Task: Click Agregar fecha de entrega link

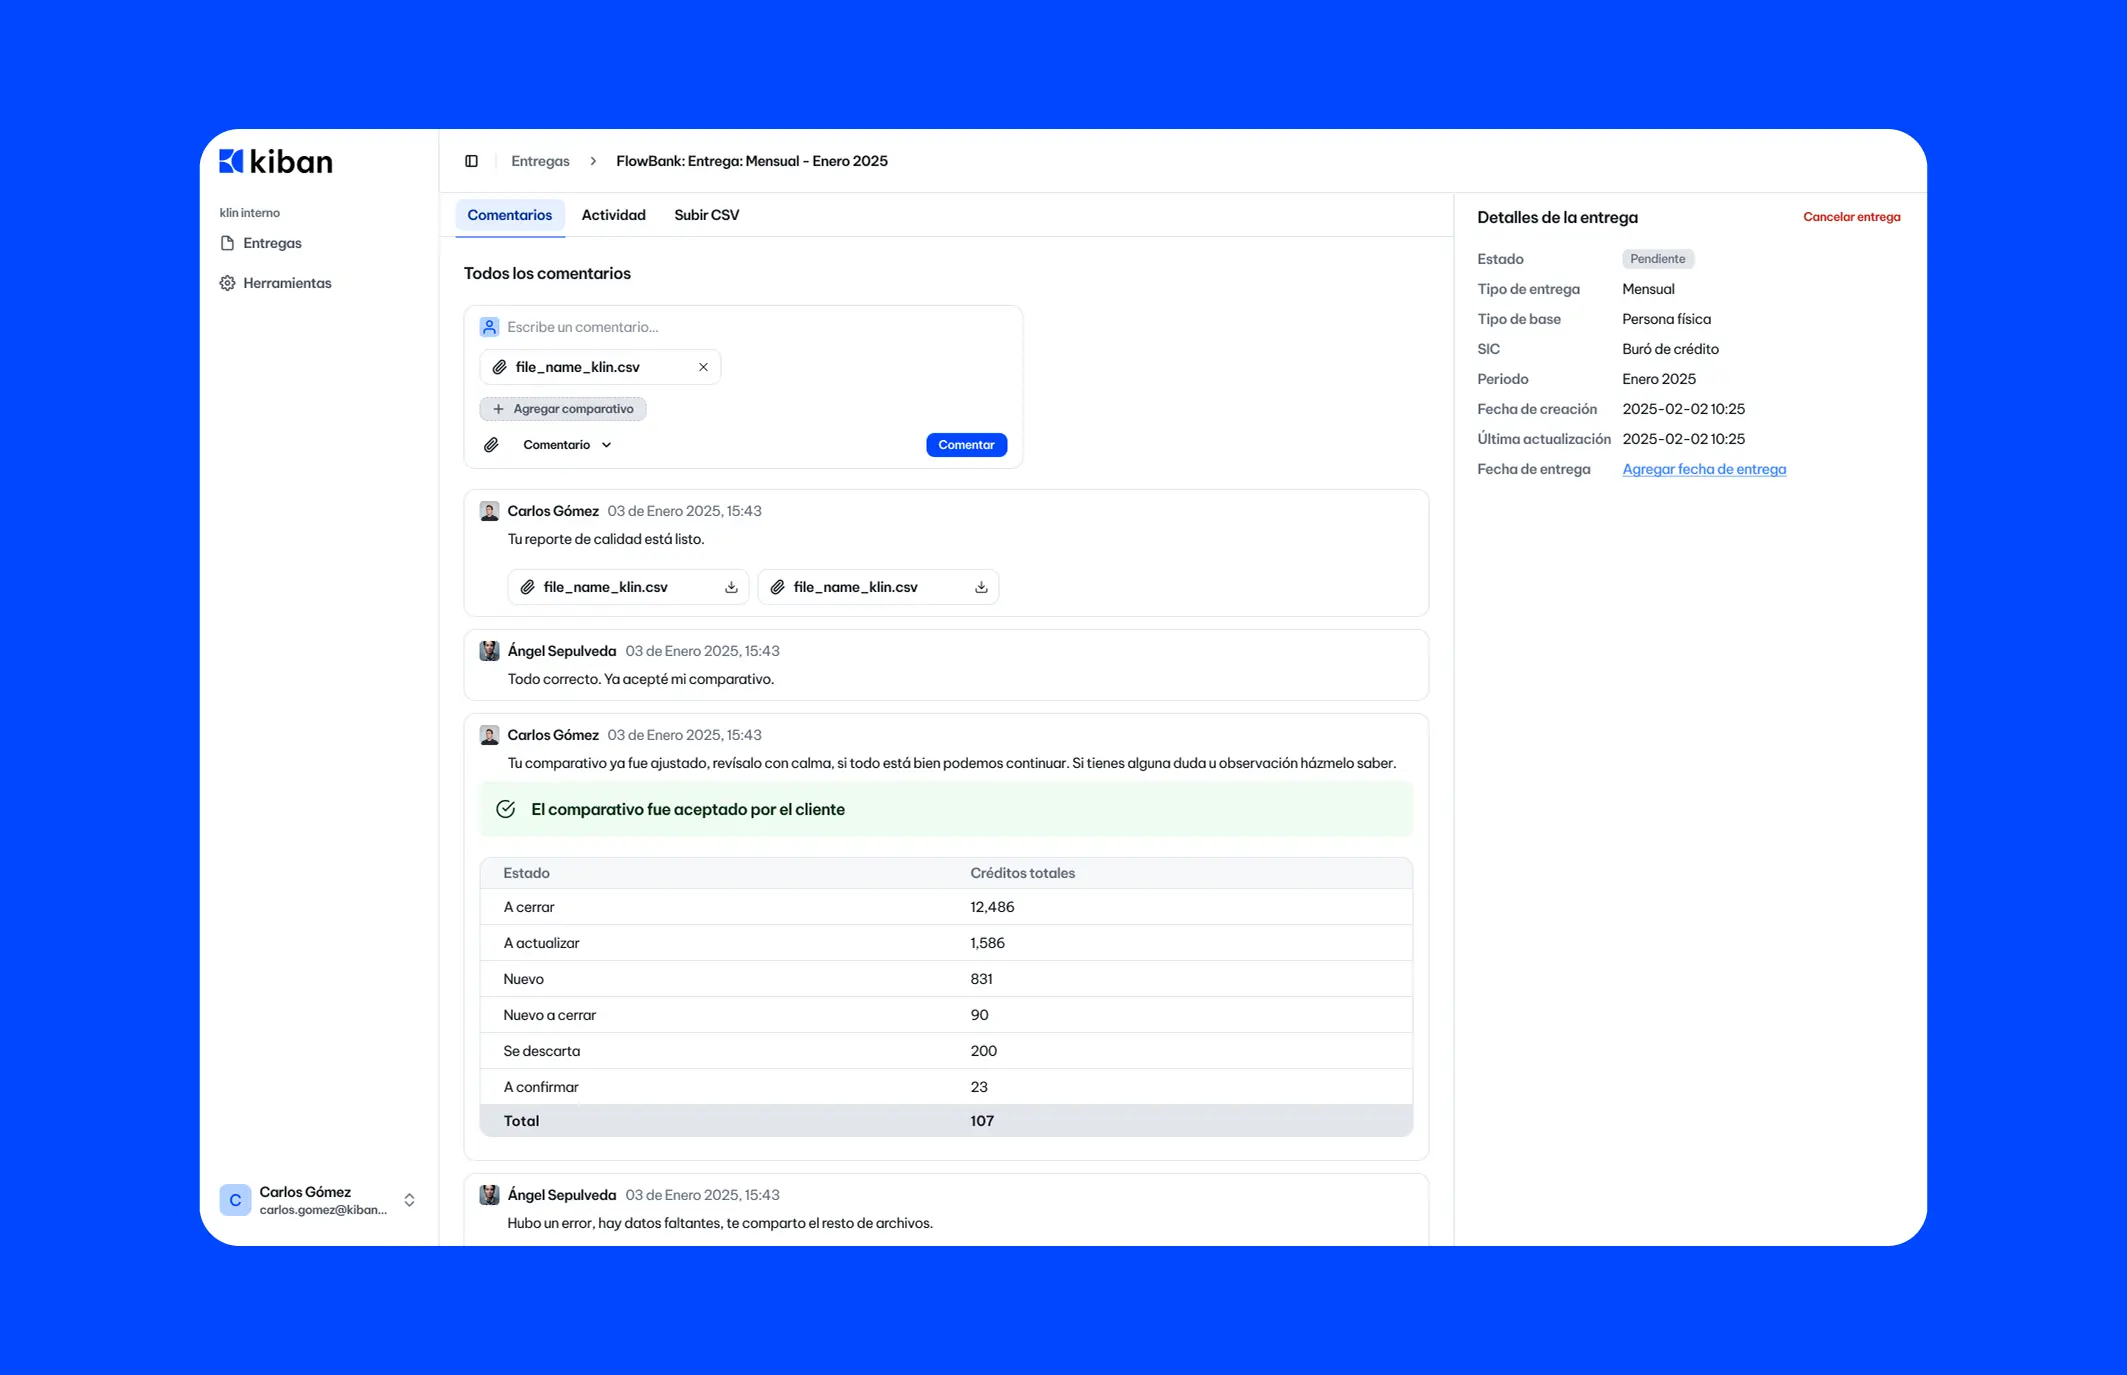Action: pos(1703,469)
